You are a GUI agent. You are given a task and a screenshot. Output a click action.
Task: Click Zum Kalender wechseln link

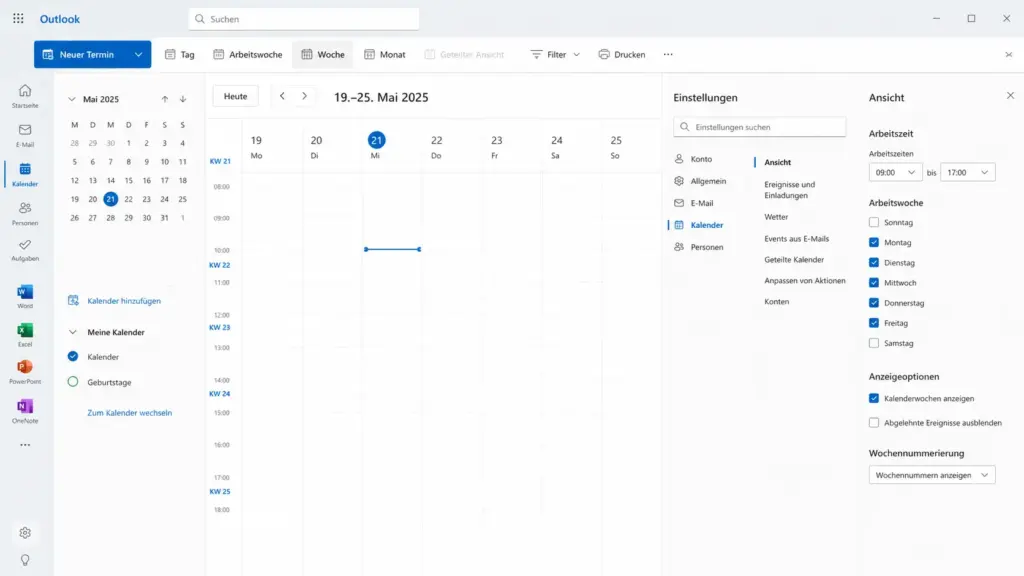[x=129, y=413]
